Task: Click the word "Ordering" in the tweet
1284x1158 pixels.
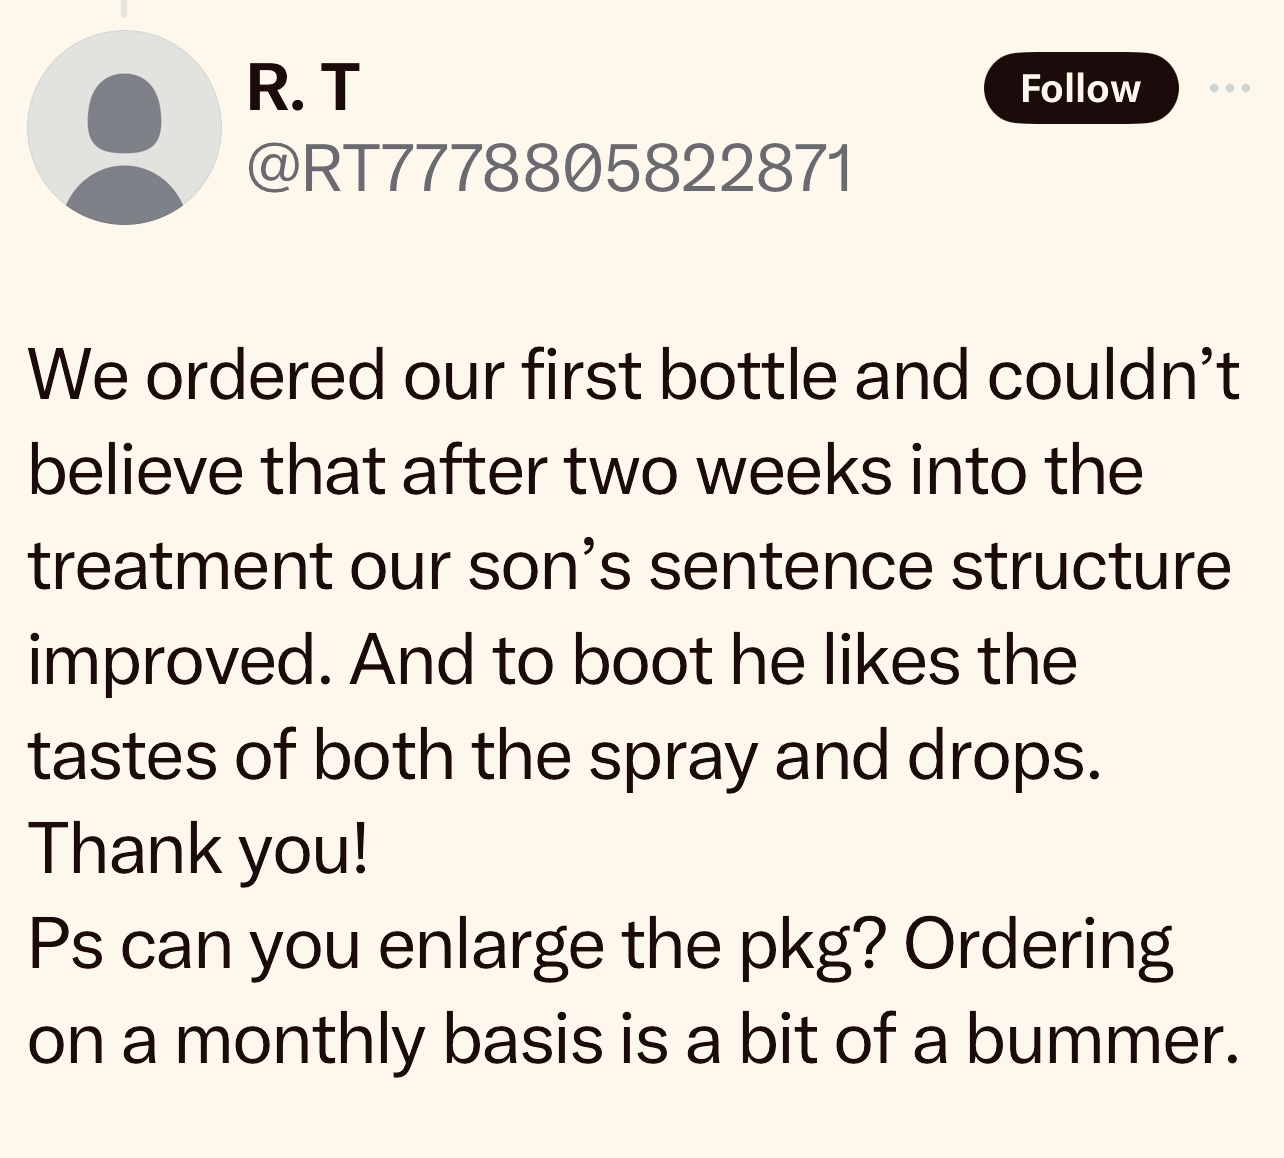Action: 1038,943
